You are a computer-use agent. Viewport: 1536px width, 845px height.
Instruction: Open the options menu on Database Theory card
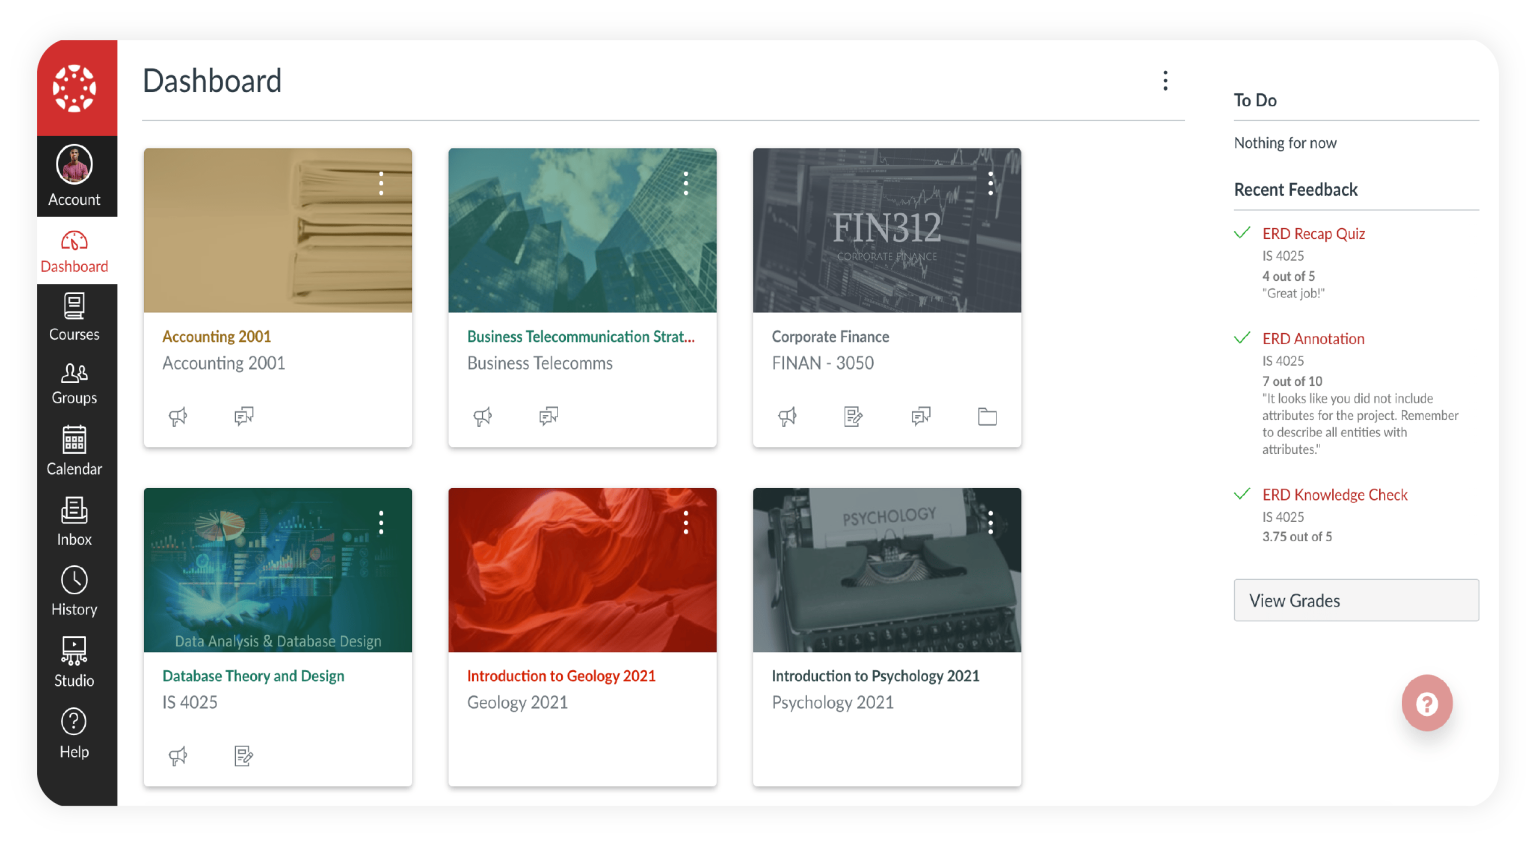click(x=380, y=521)
